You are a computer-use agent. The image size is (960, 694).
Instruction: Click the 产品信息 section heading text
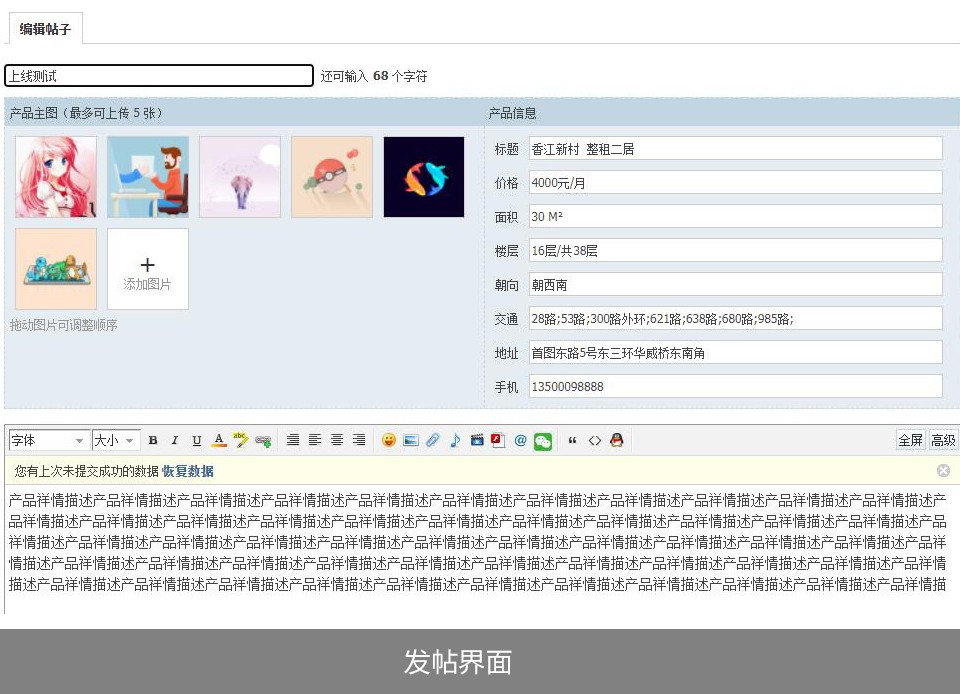point(512,113)
